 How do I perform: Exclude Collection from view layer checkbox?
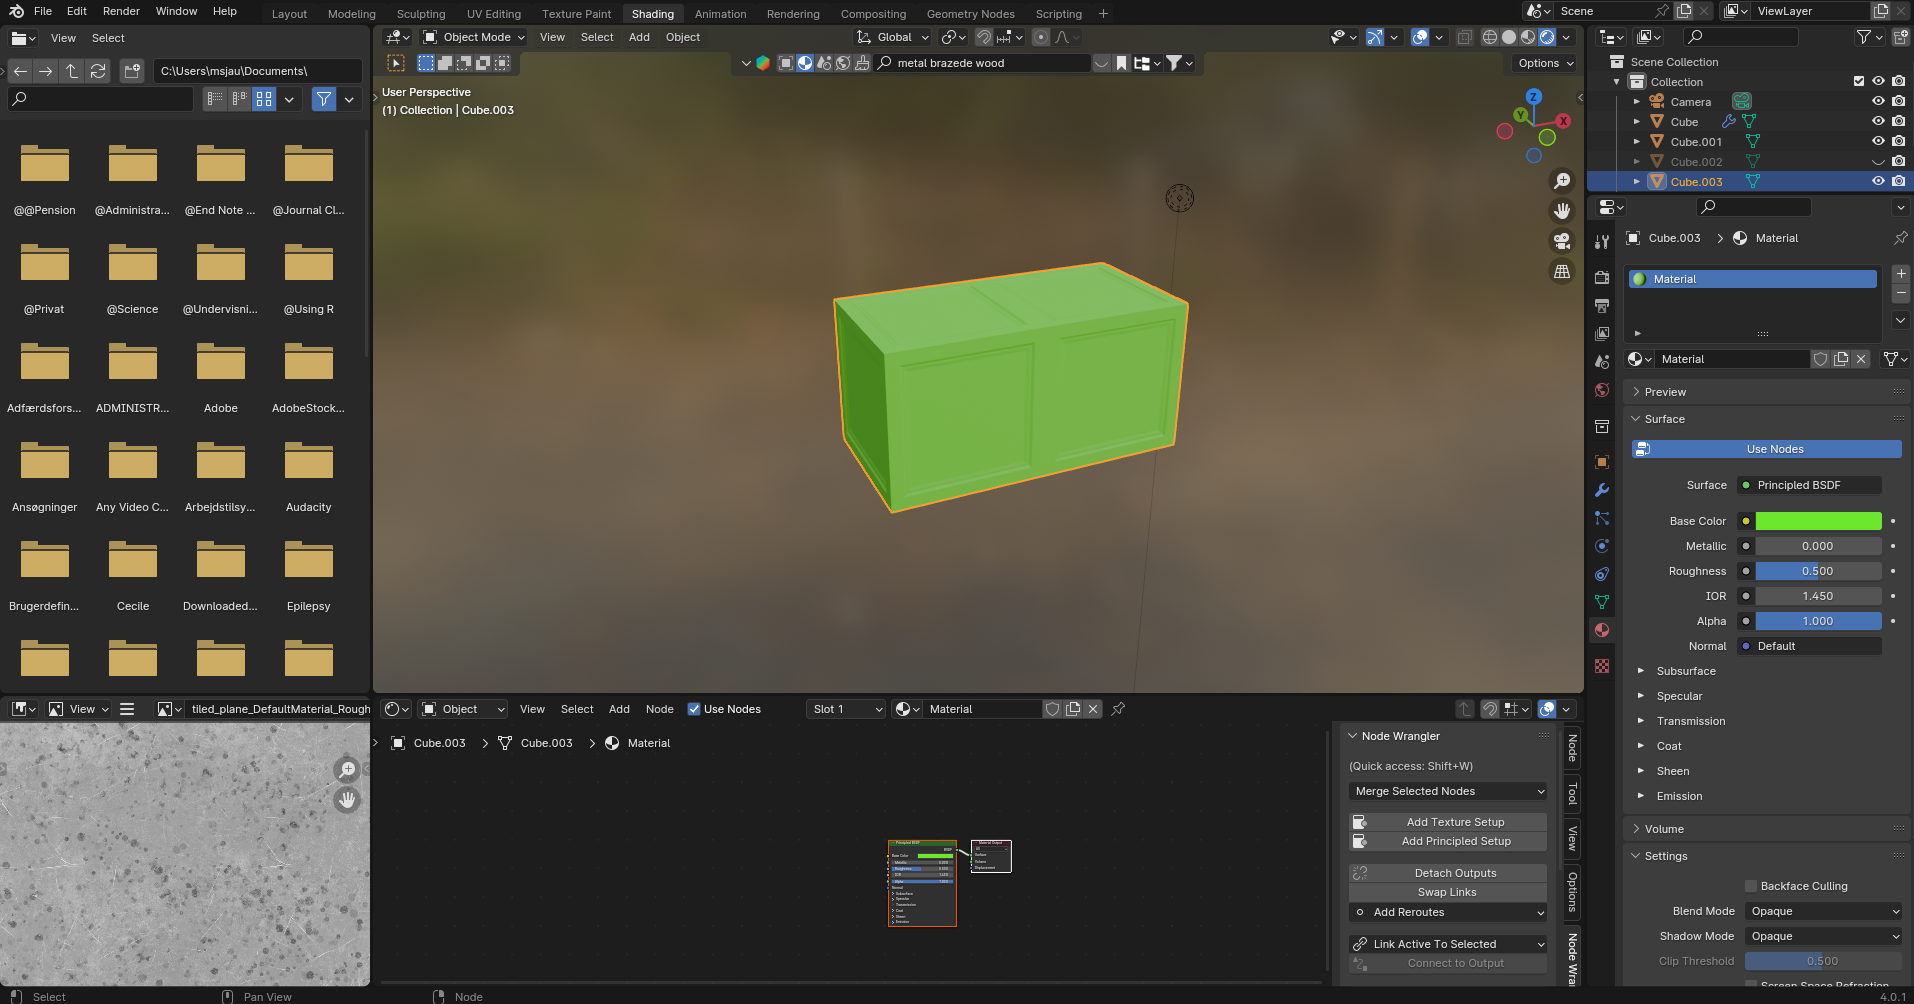click(1859, 81)
